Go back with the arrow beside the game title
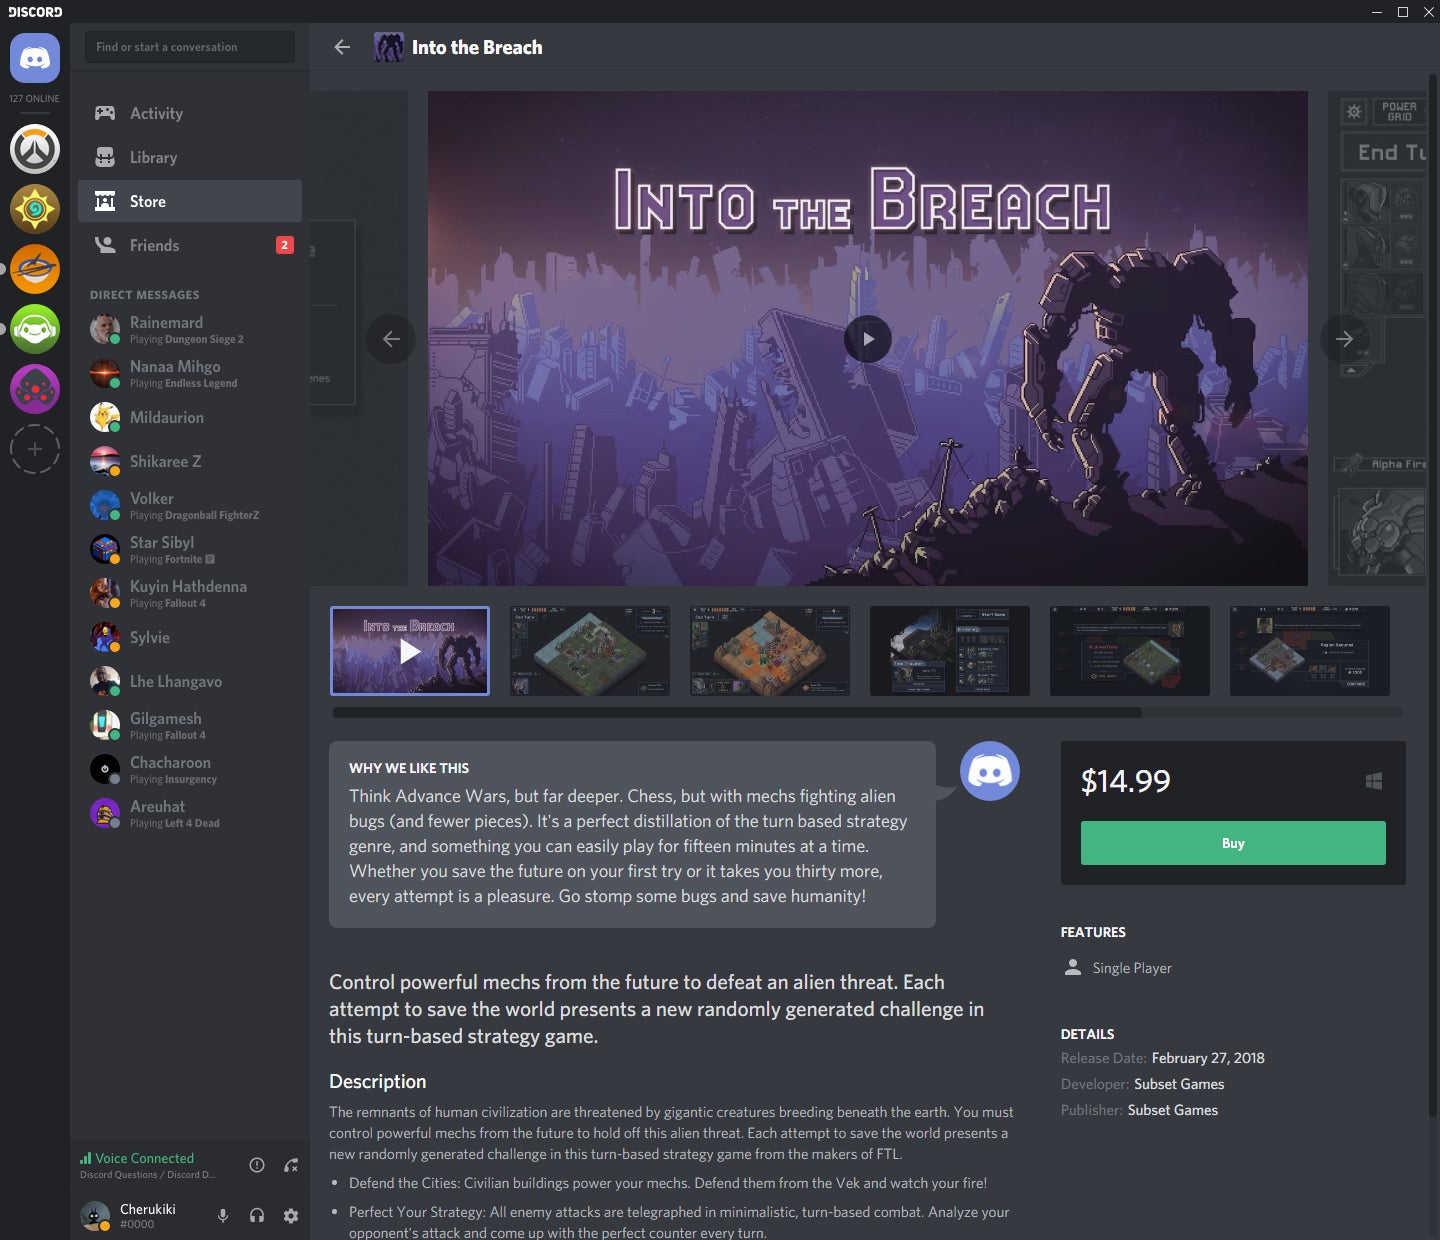 tap(342, 47)
